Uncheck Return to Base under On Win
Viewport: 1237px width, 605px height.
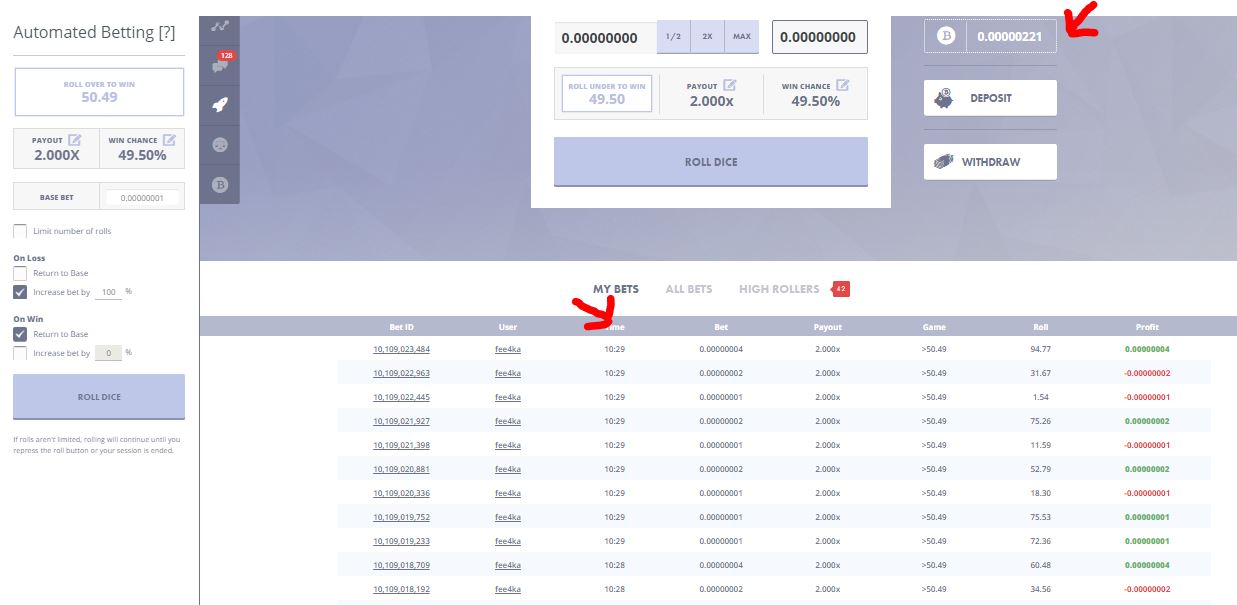point(20,334)
